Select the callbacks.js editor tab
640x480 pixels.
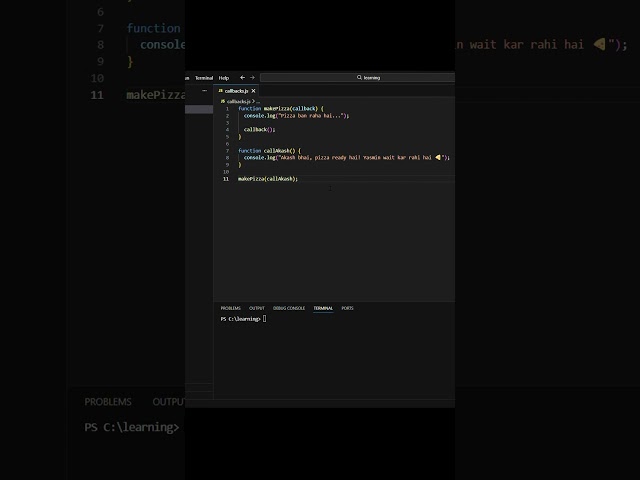pyautogui.click(x=236, y=91)
